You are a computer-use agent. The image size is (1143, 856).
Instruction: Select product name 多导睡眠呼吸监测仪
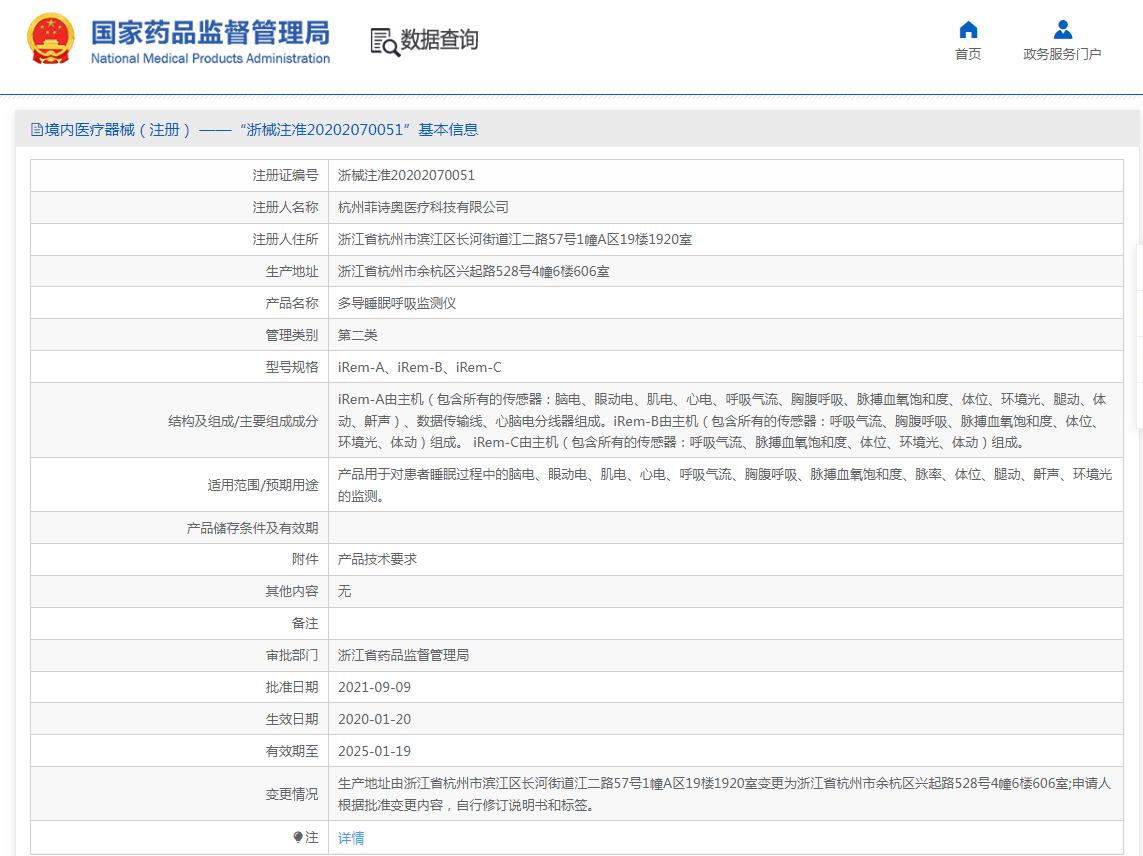(x=397, y=303)
